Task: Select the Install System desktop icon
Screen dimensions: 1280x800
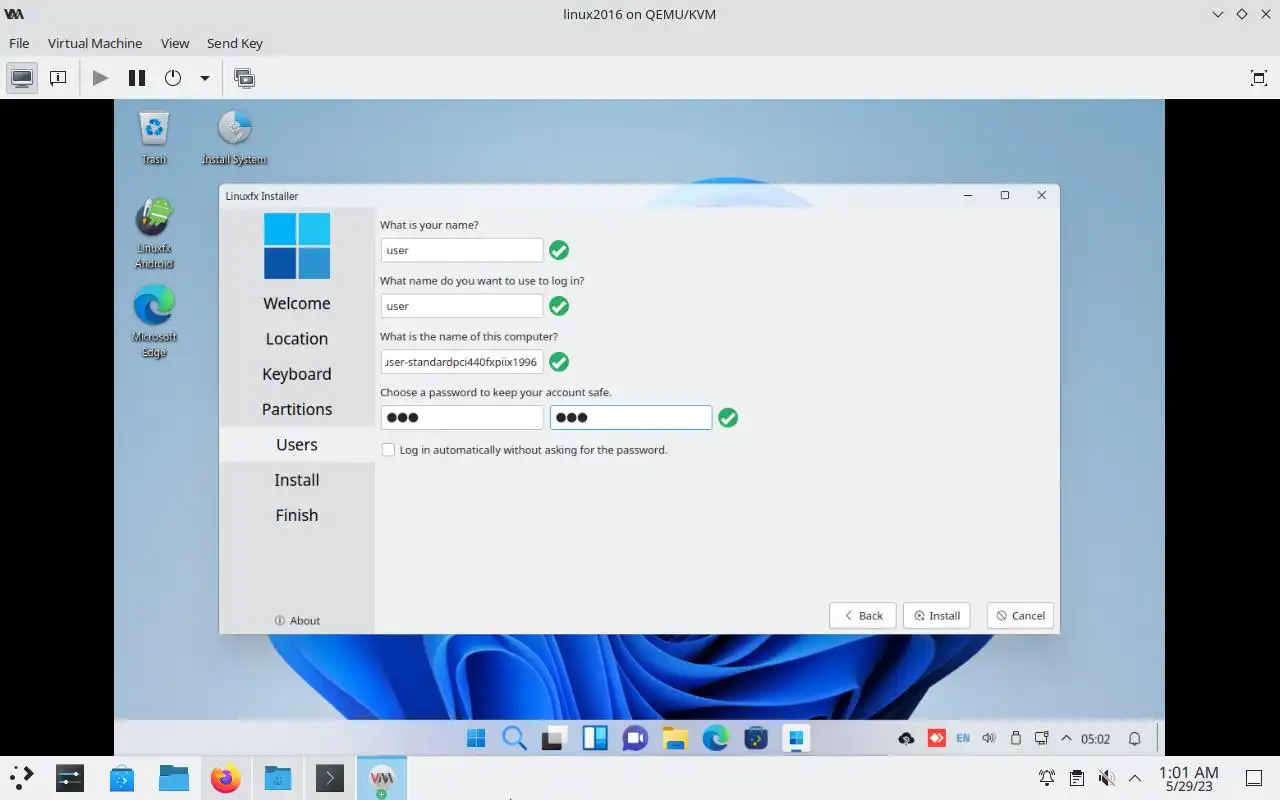Action: click(235, 138)
